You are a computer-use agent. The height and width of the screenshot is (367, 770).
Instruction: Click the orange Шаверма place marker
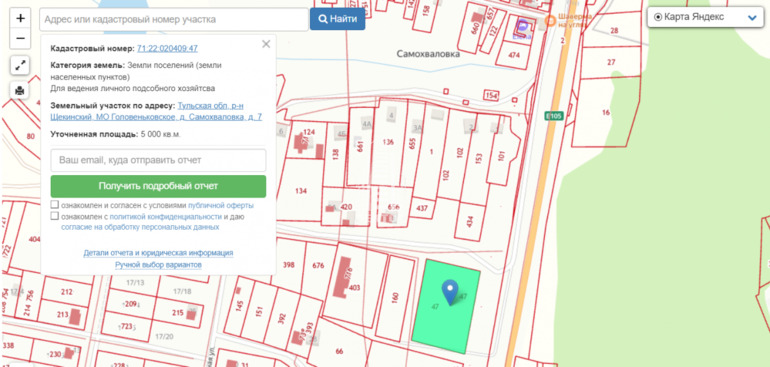(x=551, y=21)
